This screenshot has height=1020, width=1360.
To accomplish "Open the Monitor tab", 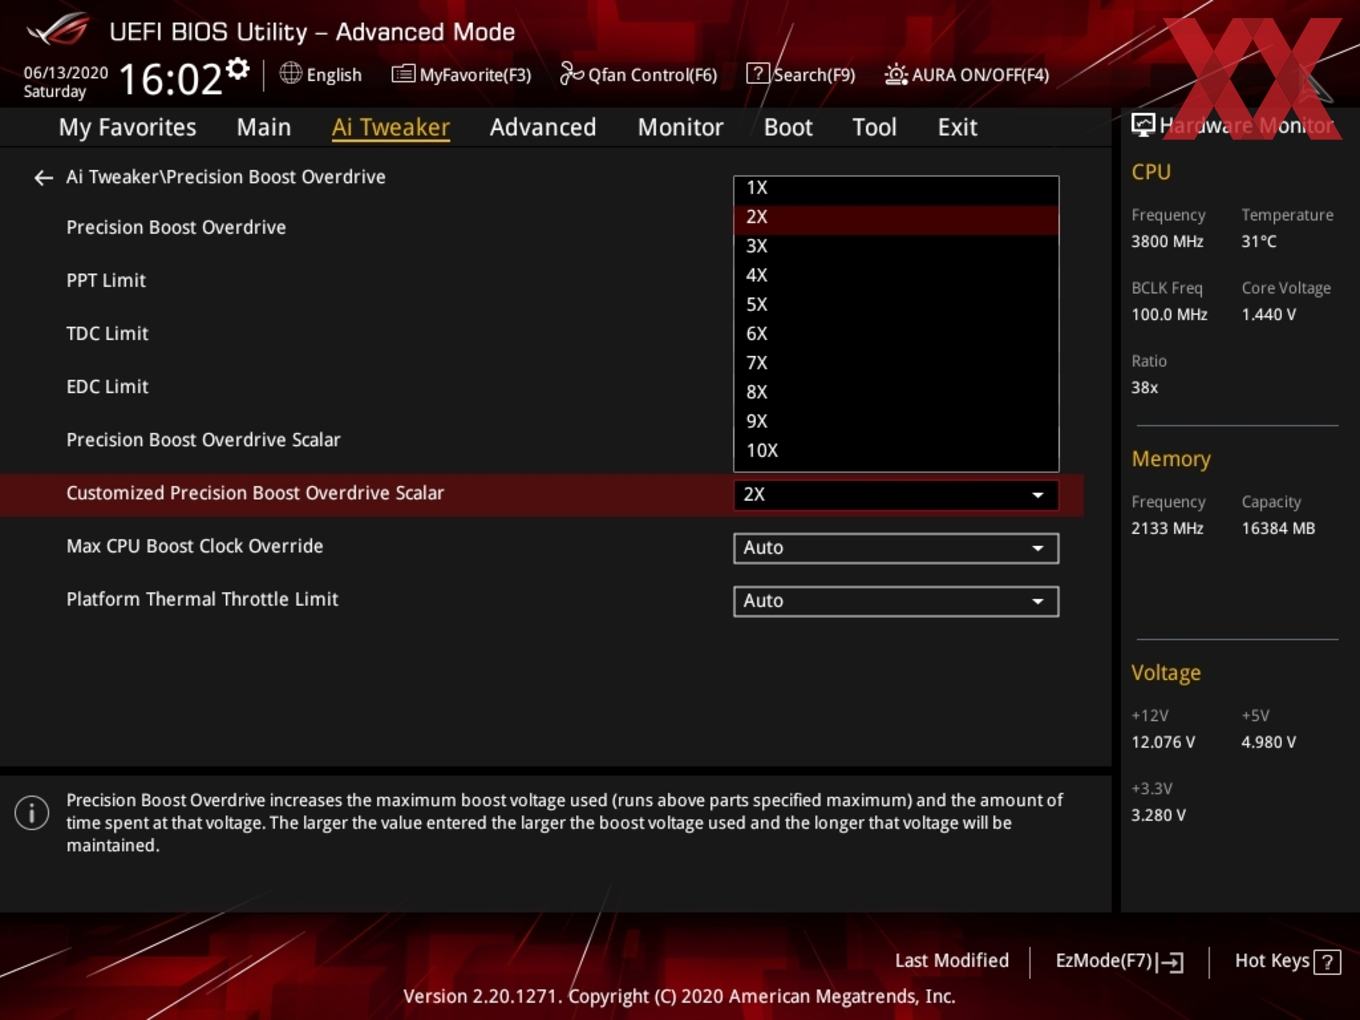I will pos(681,127).
